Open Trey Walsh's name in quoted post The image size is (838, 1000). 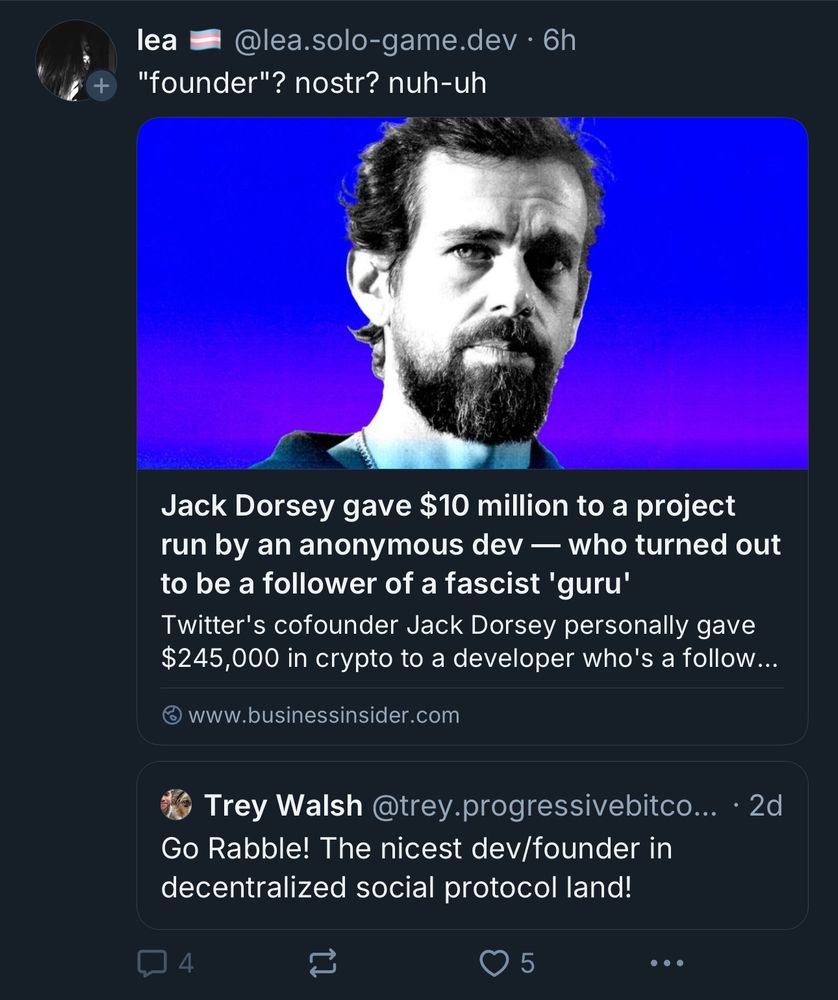pyautogui.click(x=283, y=805)
